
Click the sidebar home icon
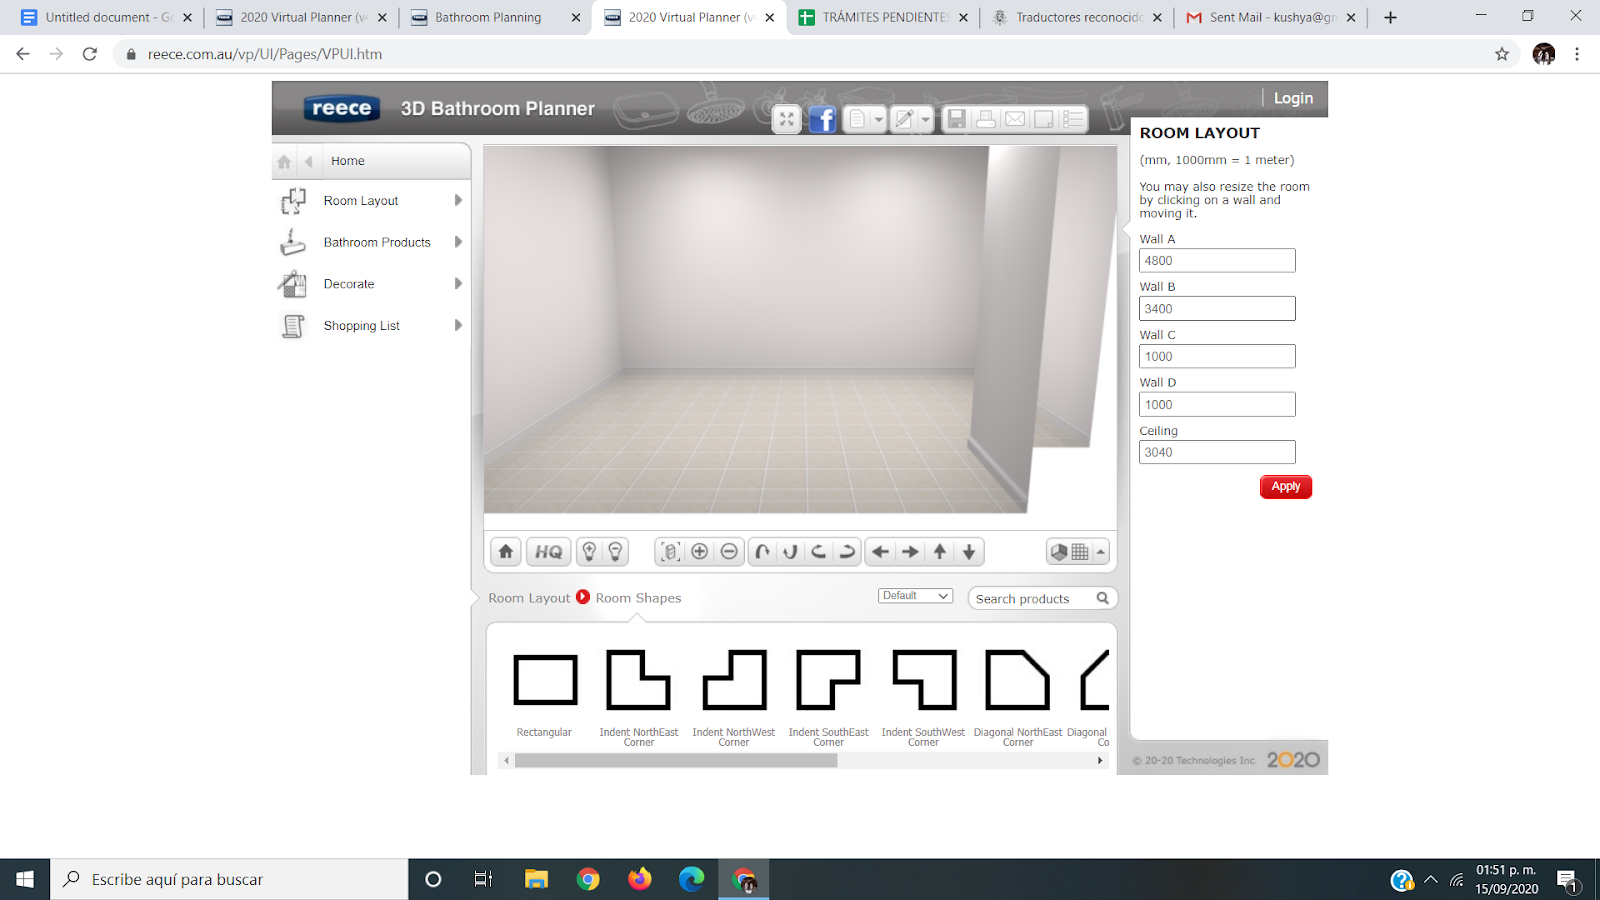pos(284,161)
